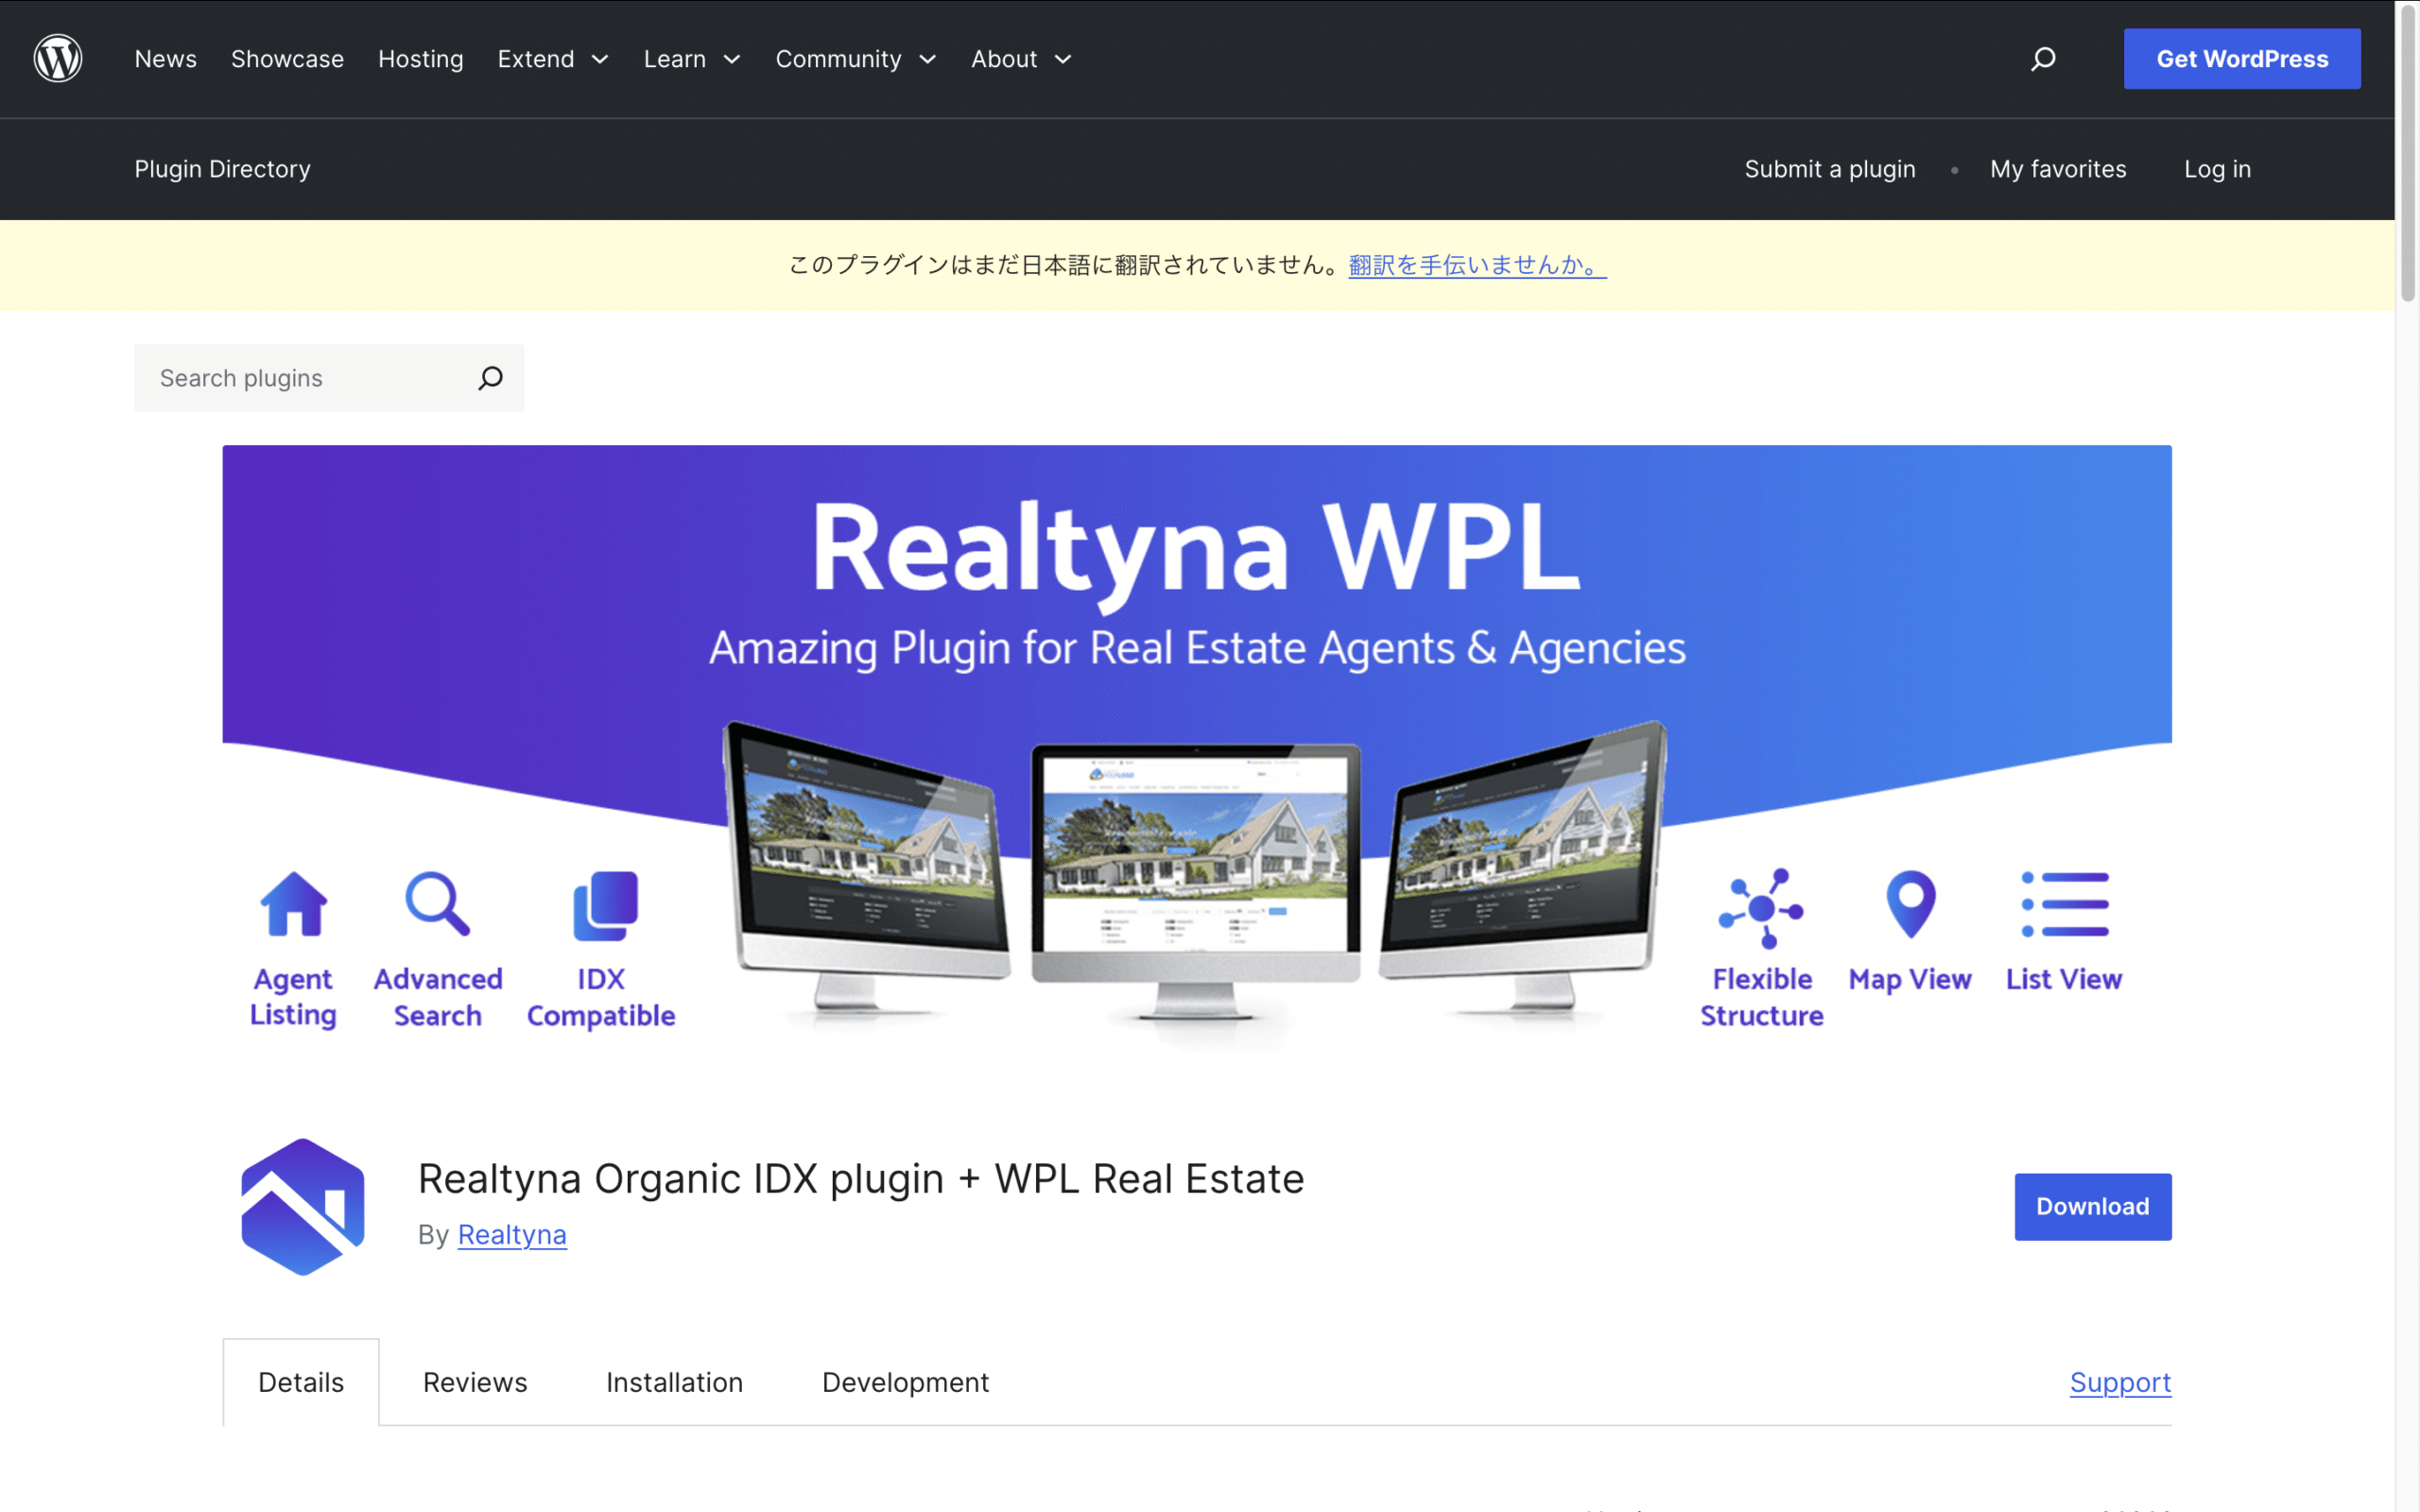Open the Support link
The width and height of the screenshot is (2420, 1512).
click(2120, 1382)
